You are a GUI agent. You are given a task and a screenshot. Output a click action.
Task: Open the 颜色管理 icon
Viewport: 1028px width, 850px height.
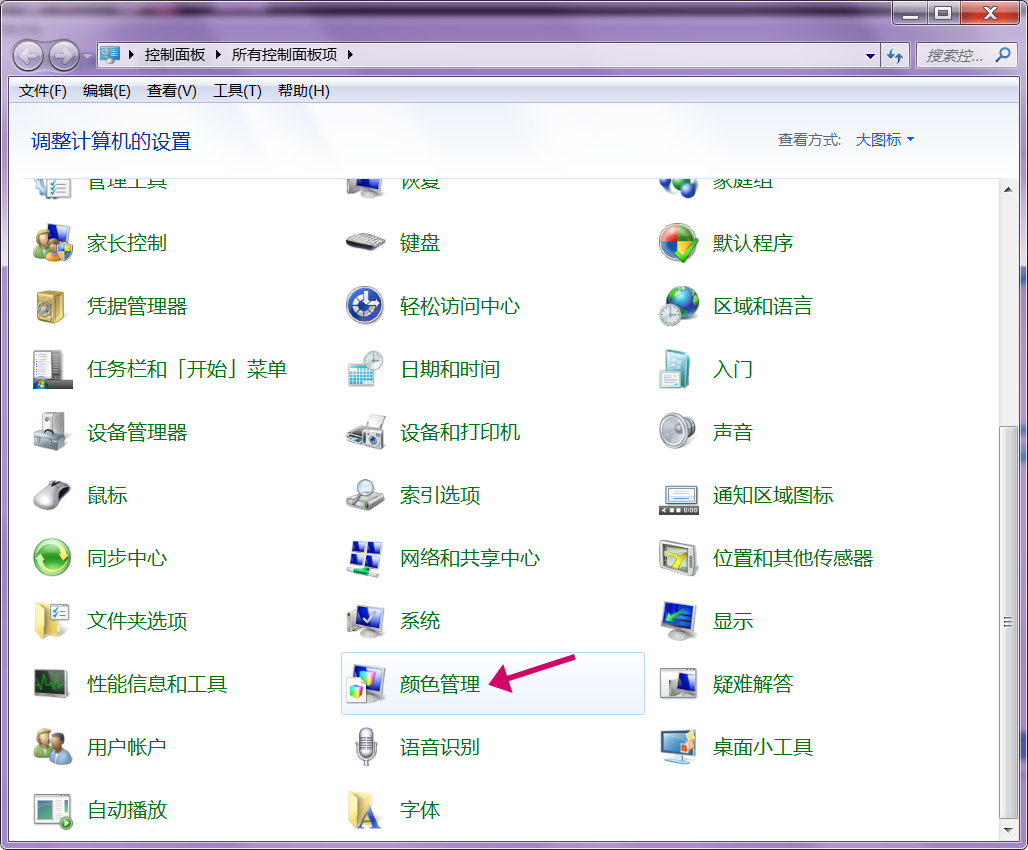click(366, 683)
